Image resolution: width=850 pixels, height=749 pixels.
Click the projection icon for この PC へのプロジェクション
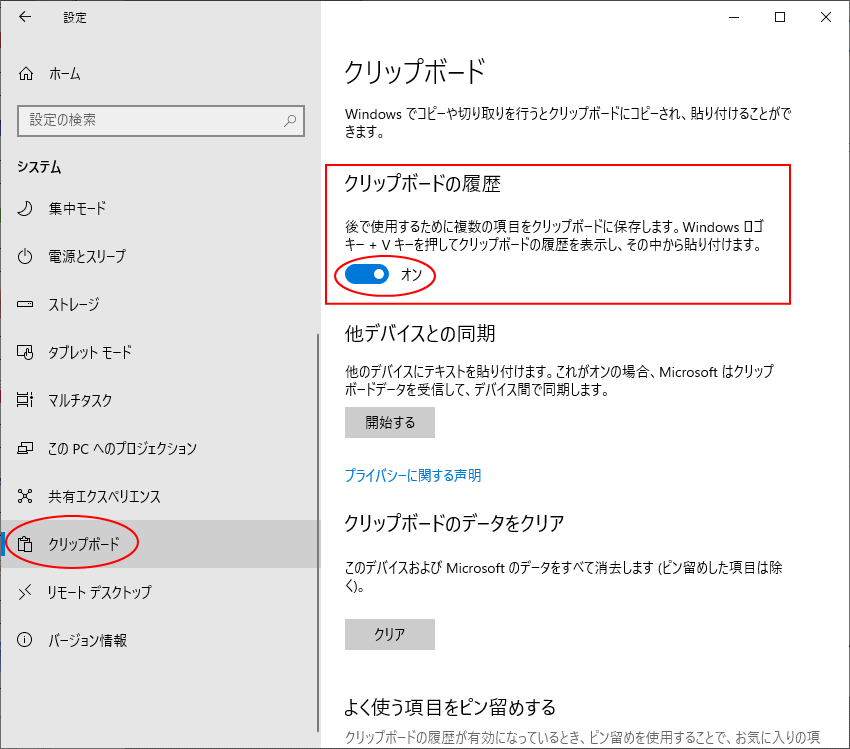(x=26, y=448)
